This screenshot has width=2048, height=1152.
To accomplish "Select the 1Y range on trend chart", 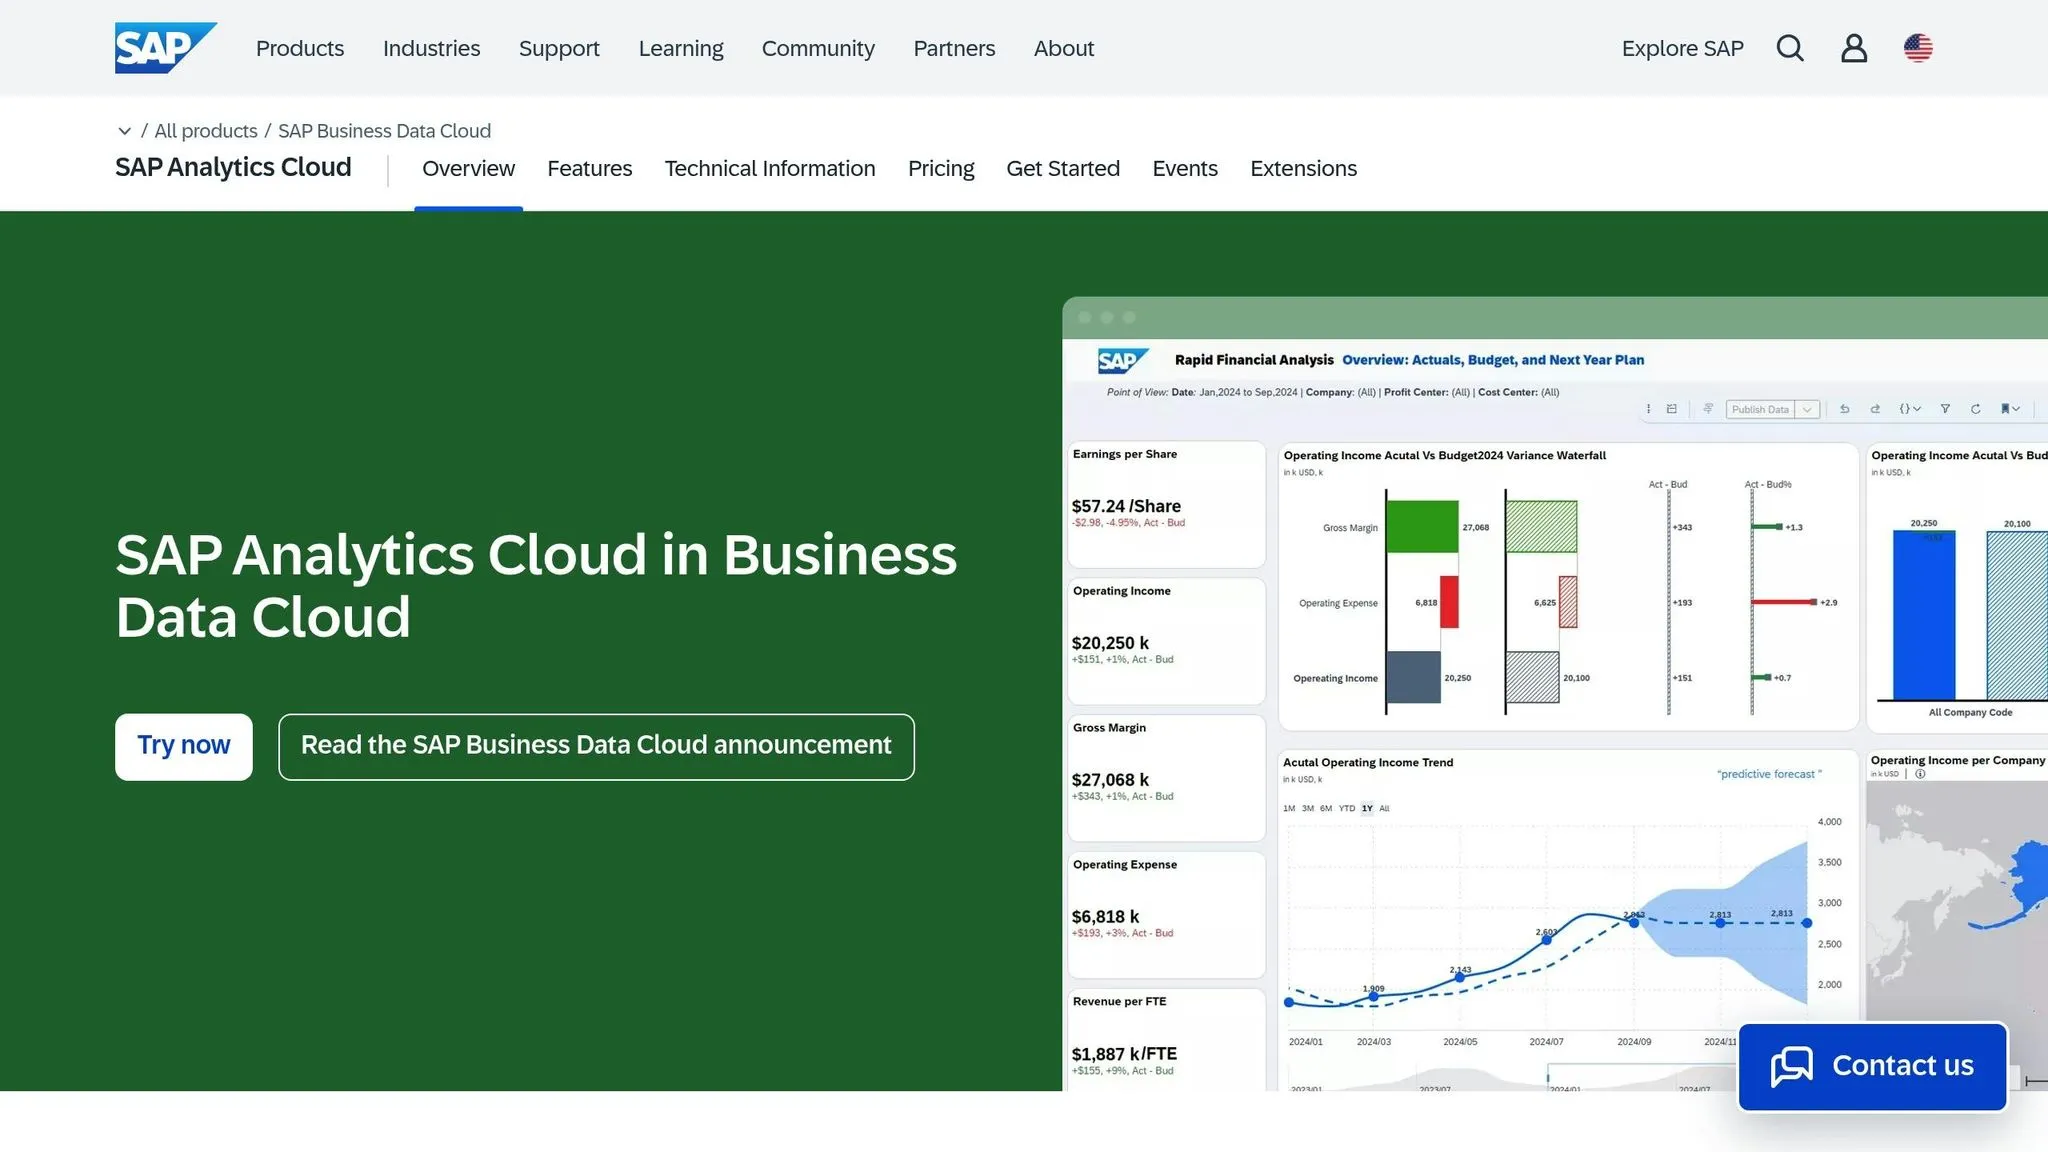I will click(x=1367, y=808).
